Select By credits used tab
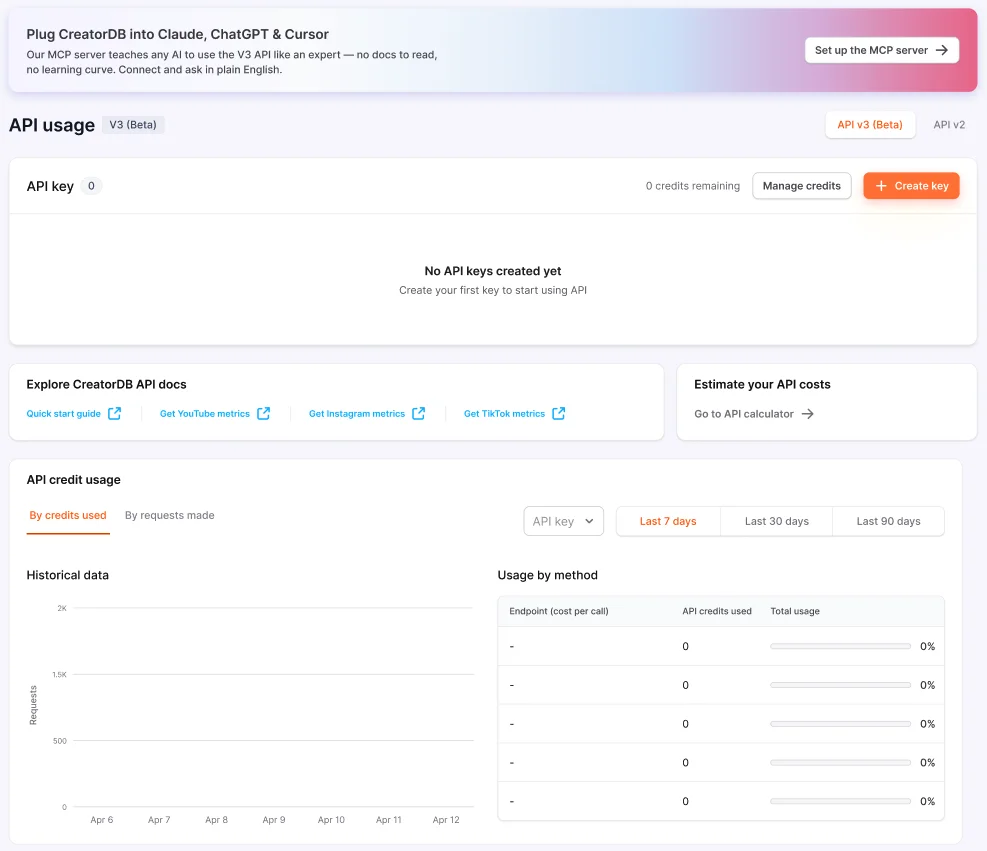Viewport: 987px width, 851px height. 68,516
